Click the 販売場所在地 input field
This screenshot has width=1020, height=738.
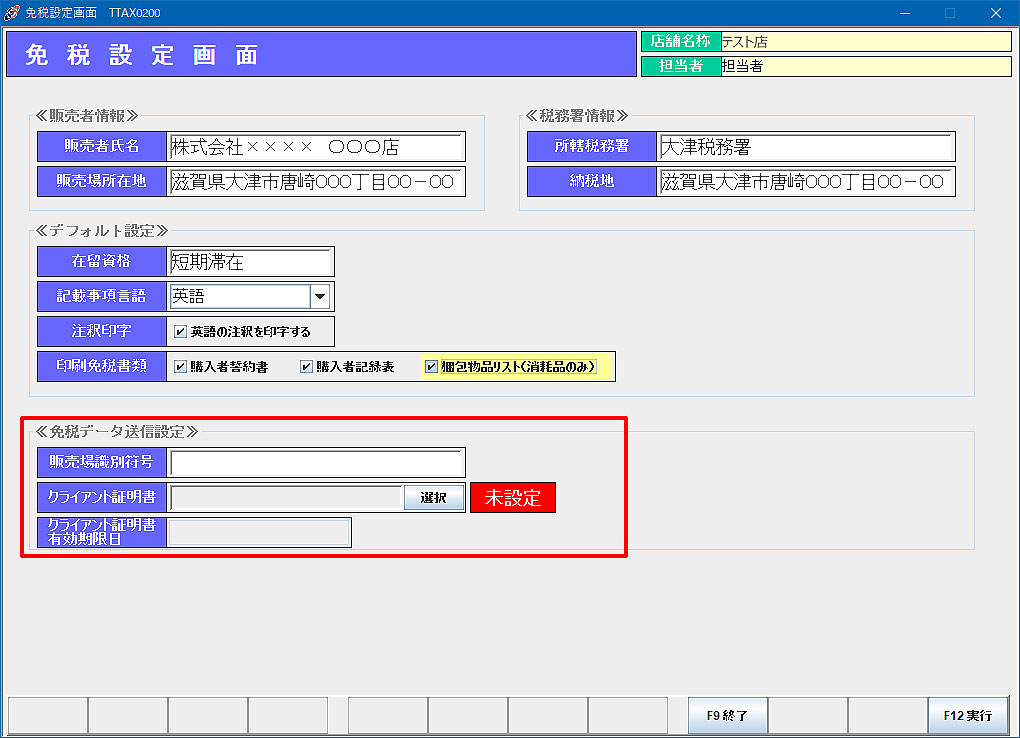point(316,182)
